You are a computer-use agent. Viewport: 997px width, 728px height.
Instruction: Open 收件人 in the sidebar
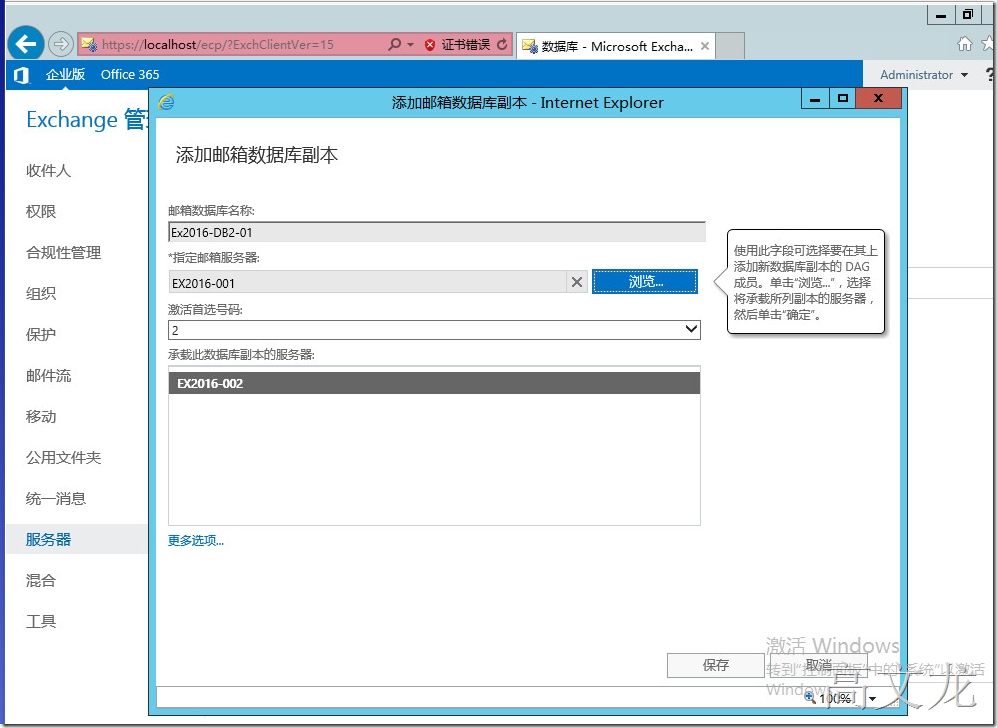pos(48,170)
